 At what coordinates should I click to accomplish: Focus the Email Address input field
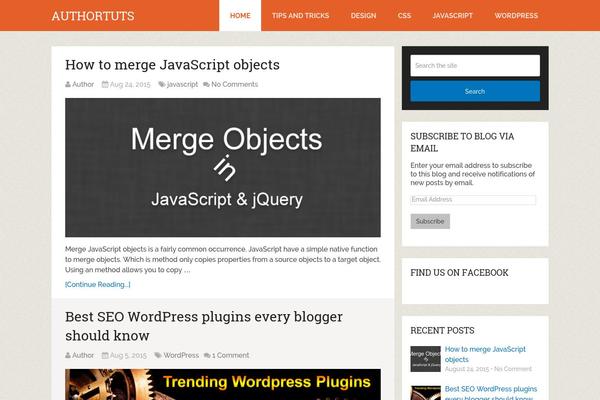[473, 199]
